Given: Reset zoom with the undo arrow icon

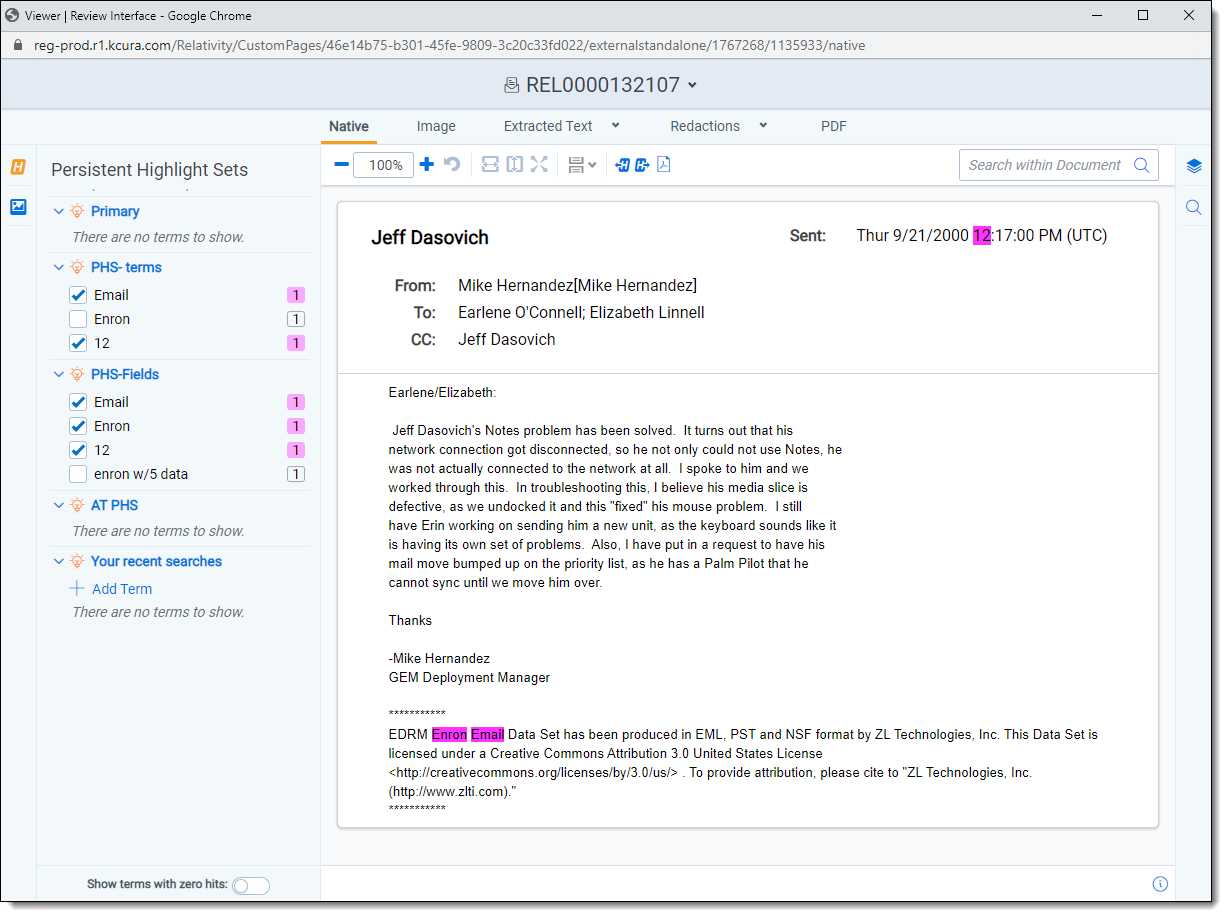Looking at the screenshot, I should (x=452, y=165).
